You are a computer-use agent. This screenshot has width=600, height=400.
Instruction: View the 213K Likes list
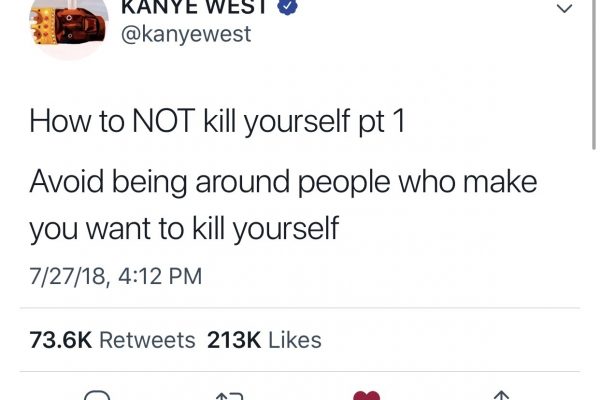[264, 340]
